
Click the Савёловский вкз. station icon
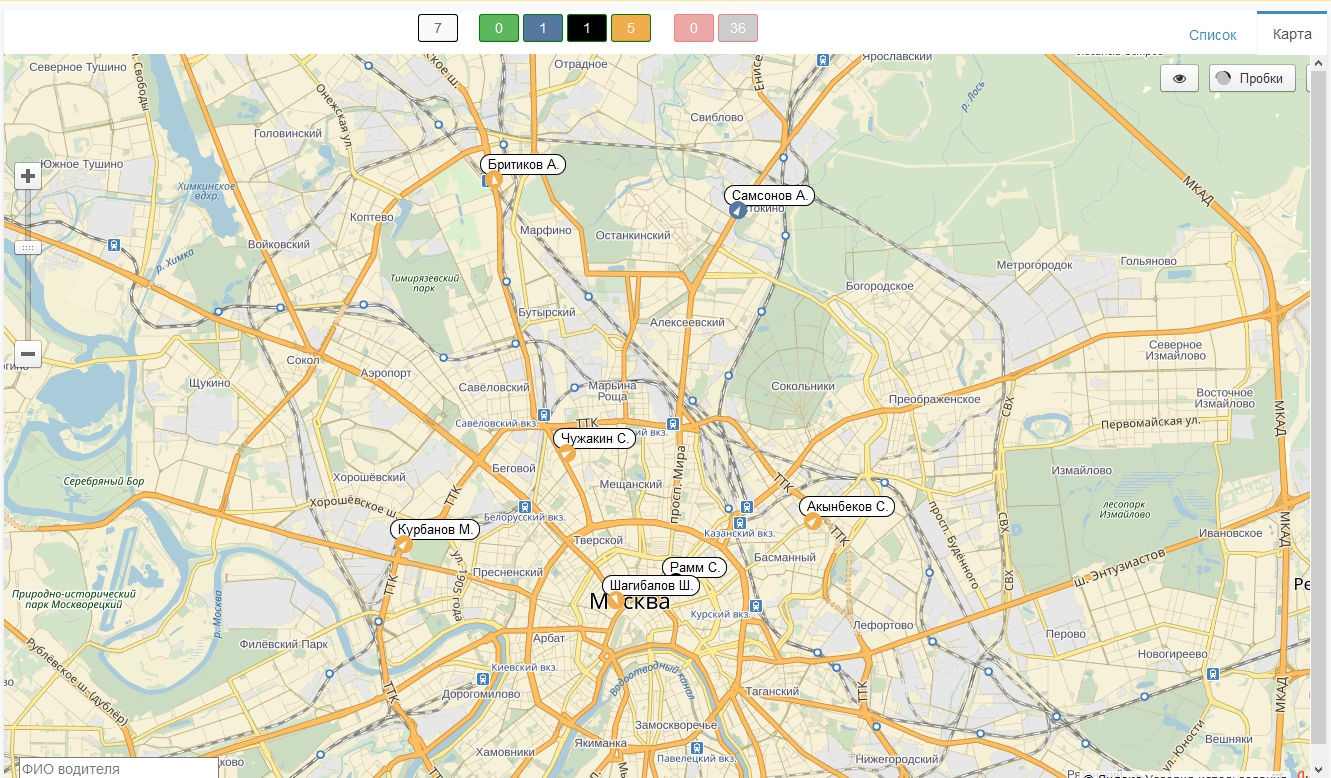click(x=543, y=414)
